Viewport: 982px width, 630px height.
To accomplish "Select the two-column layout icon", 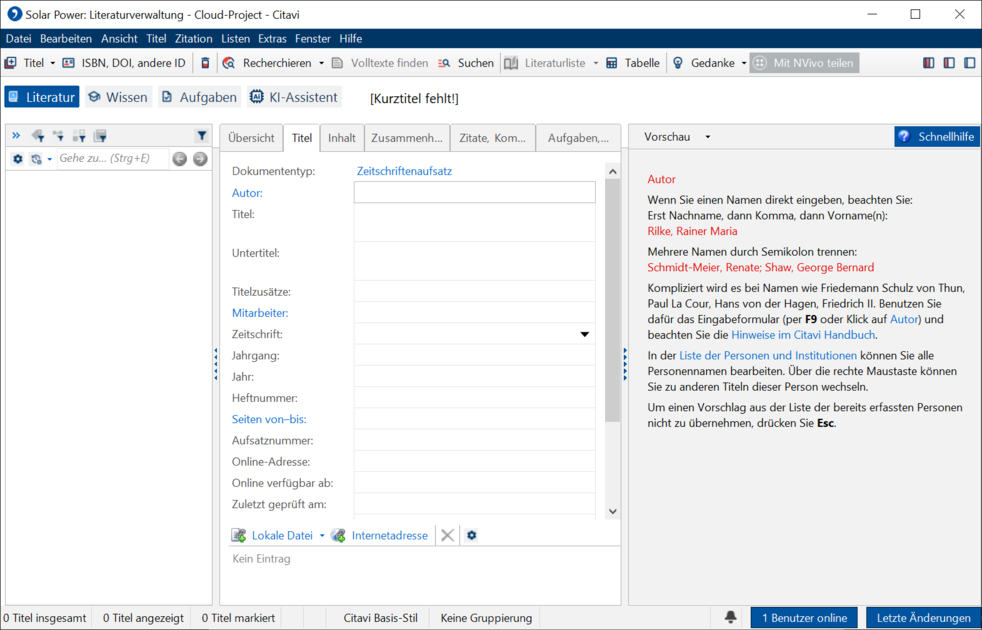I will [x=949, y=63].
